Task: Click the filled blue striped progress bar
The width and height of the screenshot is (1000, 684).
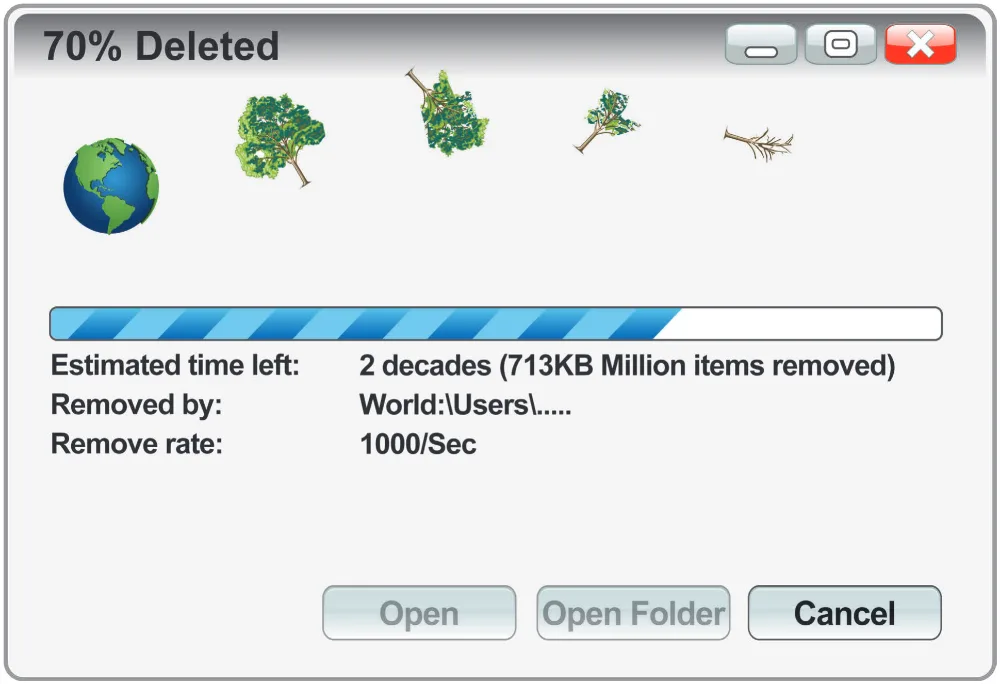Action: [365, 324]
